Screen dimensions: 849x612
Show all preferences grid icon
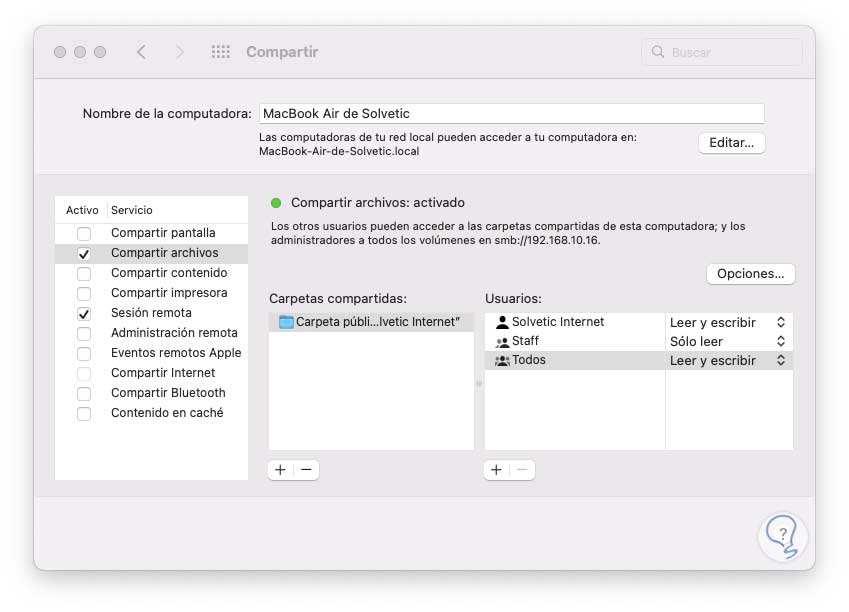(221, 52)
